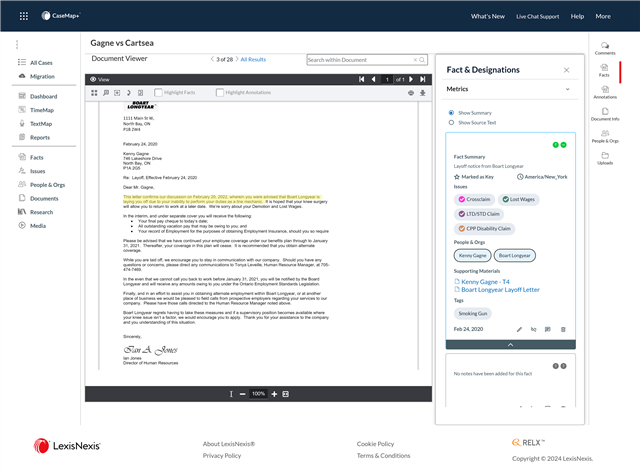
Task: Close the Fact & Designations panel
Action: coord(567,70)
